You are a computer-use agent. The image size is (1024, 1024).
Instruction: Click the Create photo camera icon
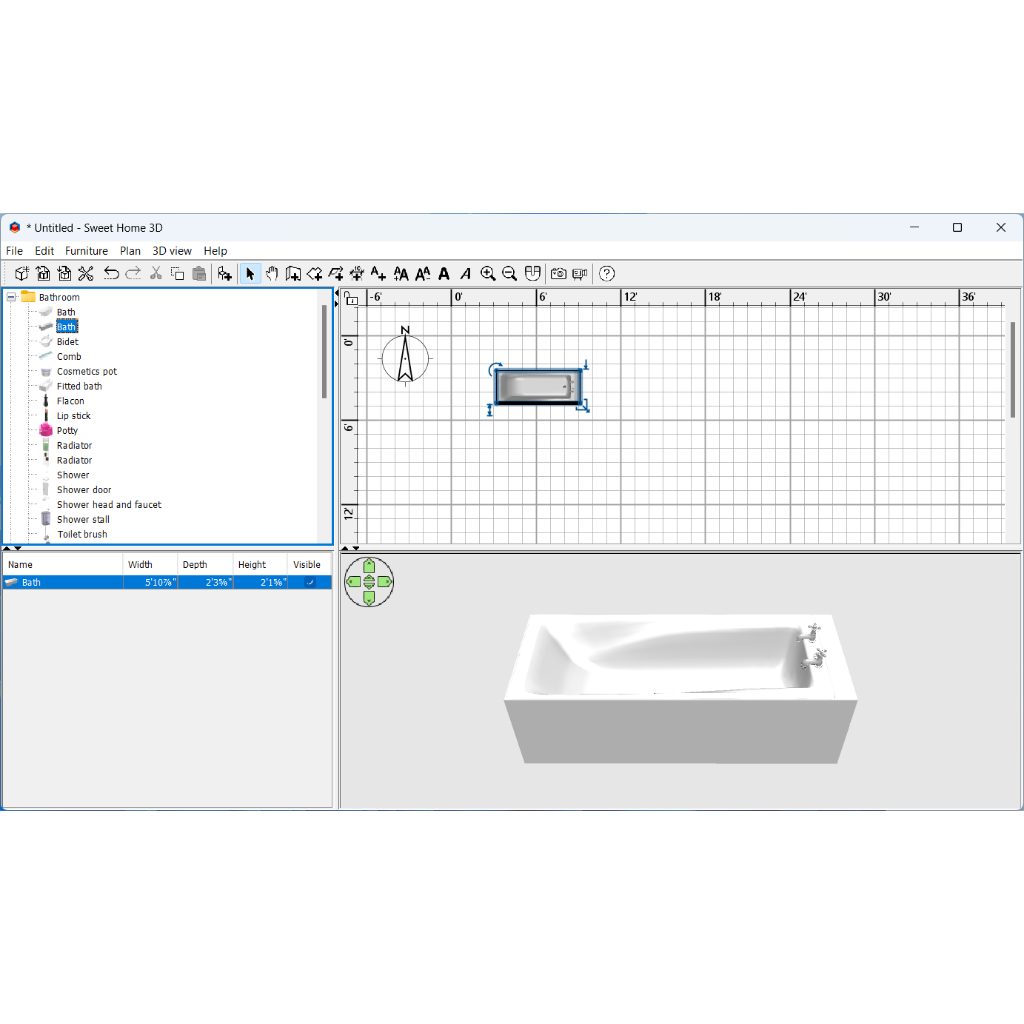[x=558, y=273]
